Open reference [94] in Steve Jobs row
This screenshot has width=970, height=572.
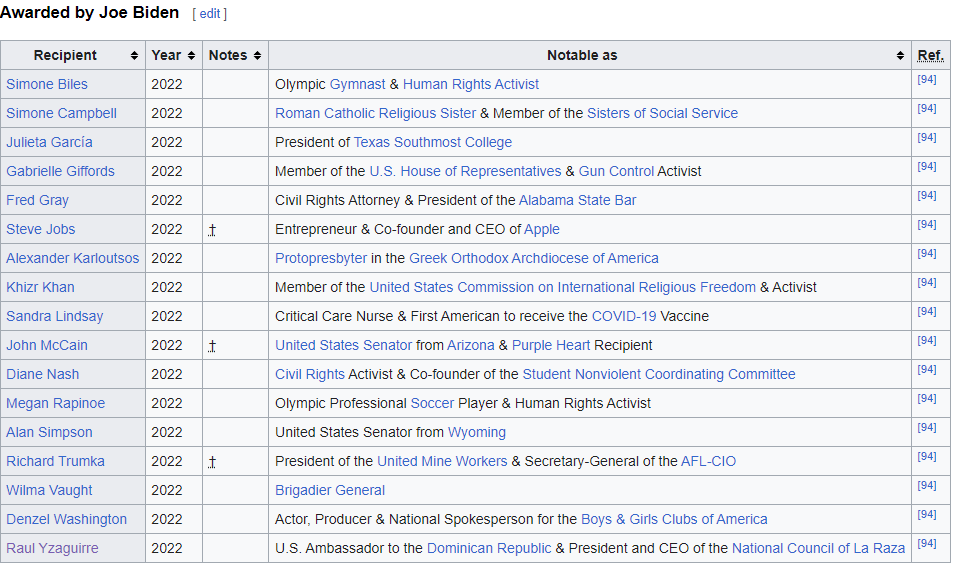click(x=927, y=224)
